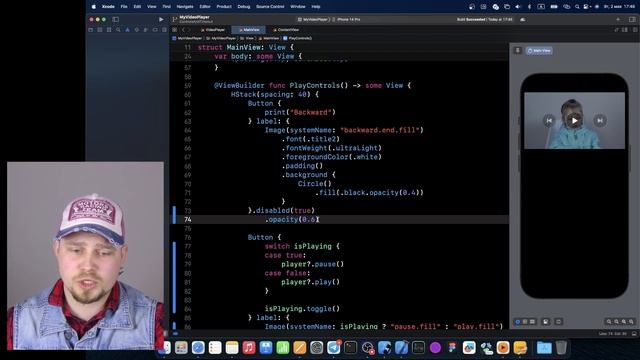Switch to the ContentView tab
Screen dimensions: 640x360
286,30
